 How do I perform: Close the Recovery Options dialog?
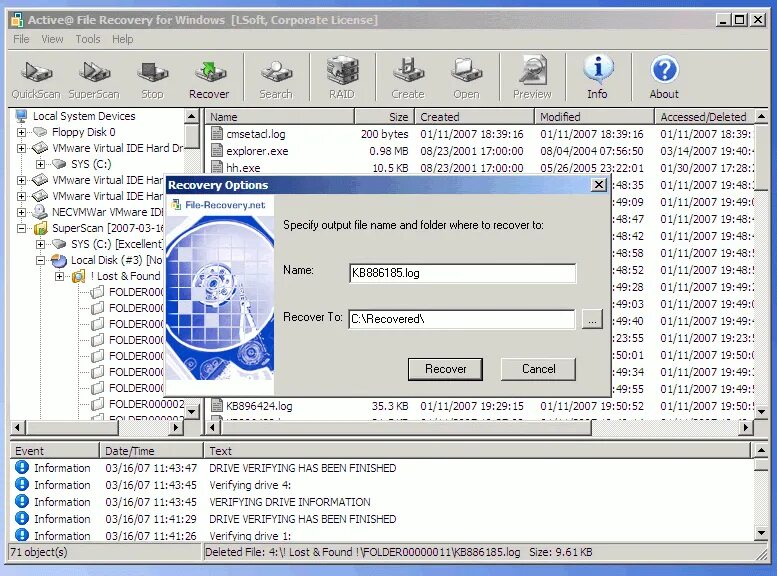(x=599, y=185)
